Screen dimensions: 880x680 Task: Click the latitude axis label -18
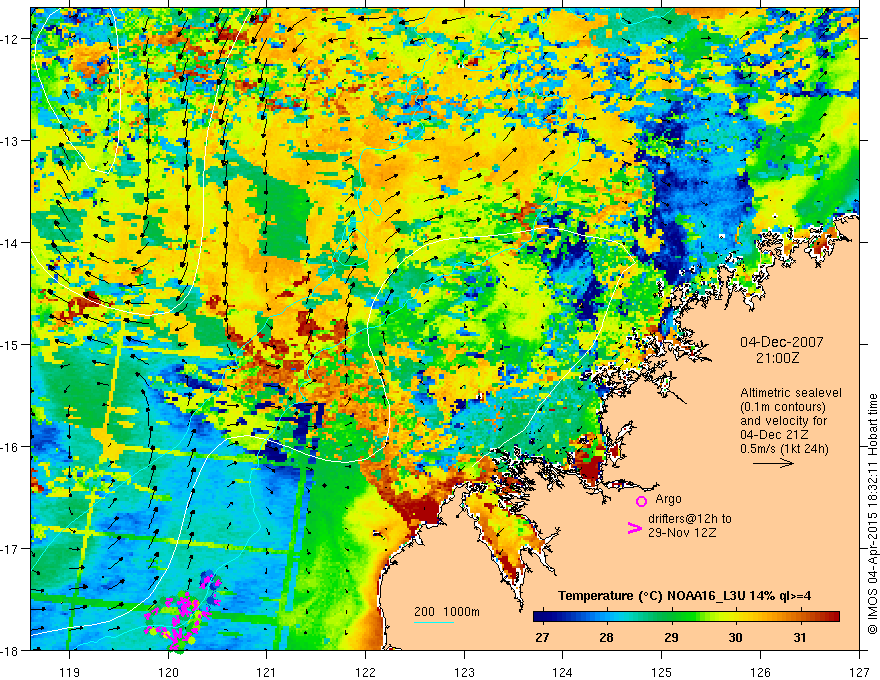click(11, 650)
